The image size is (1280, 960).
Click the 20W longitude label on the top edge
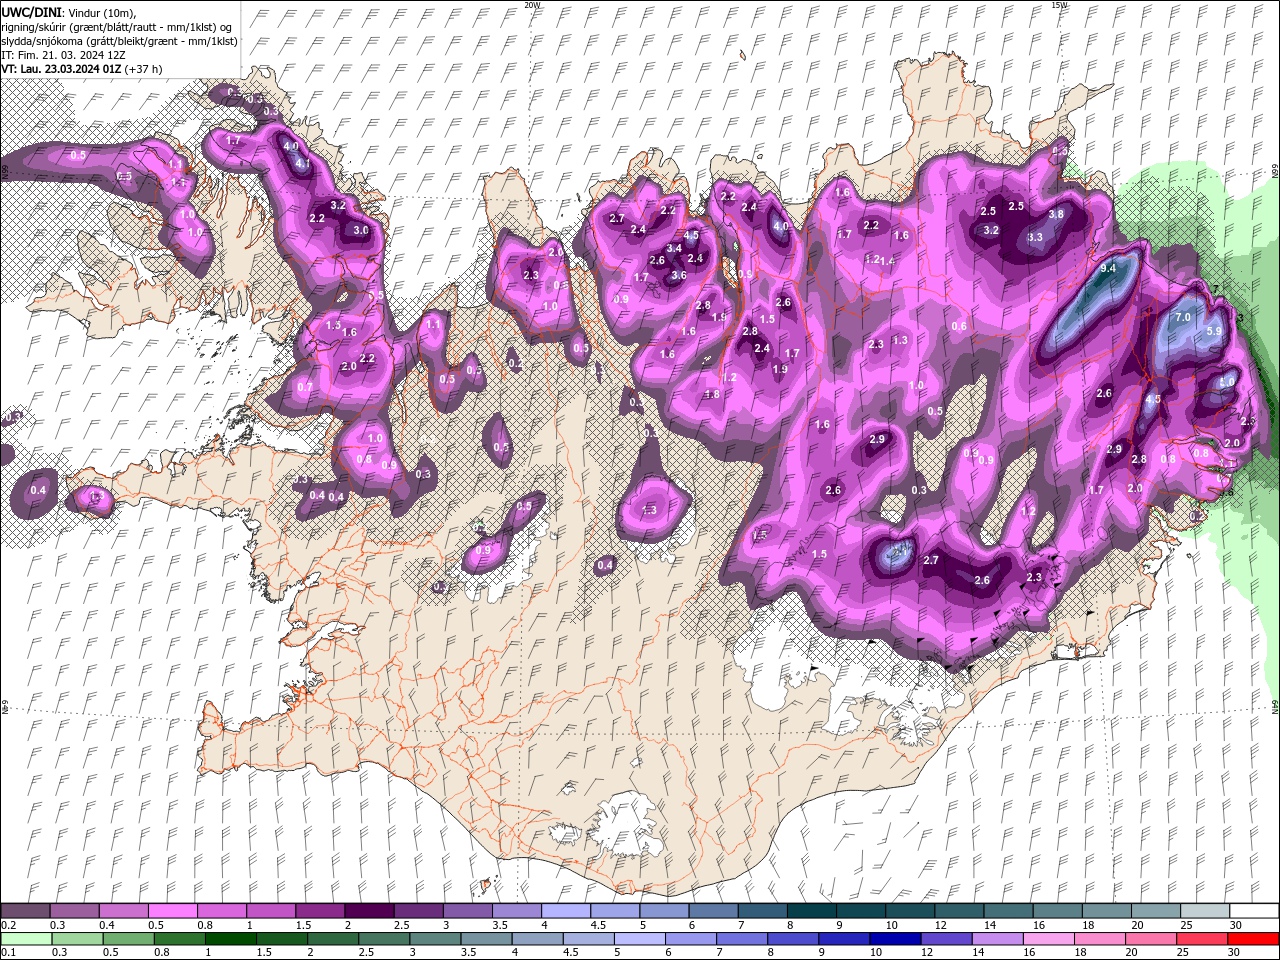[532, 5]
